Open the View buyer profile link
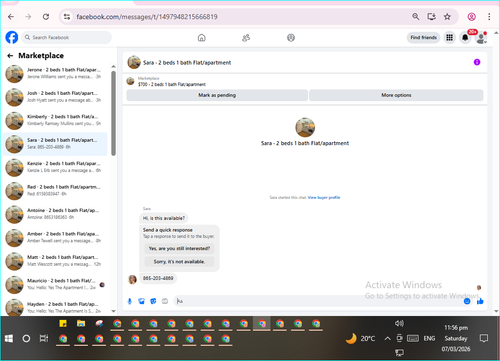This screenshot has height=361, width=500. (x=324, y=197)
